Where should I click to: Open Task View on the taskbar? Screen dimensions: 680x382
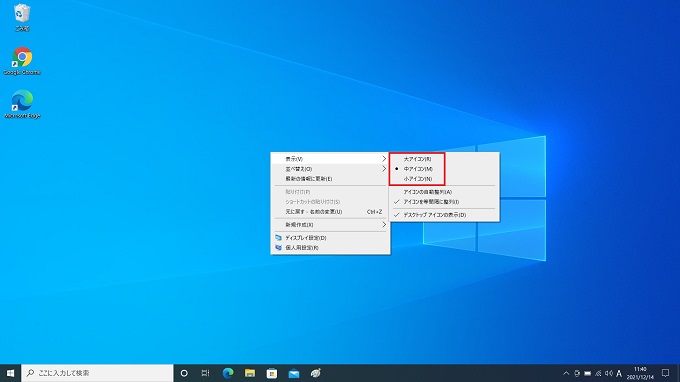point(206,373)
